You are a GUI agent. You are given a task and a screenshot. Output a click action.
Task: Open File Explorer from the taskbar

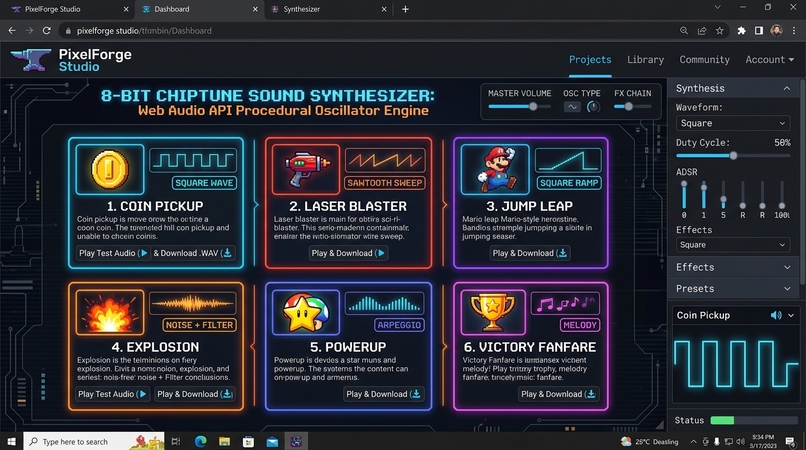(x=224, y=441)
